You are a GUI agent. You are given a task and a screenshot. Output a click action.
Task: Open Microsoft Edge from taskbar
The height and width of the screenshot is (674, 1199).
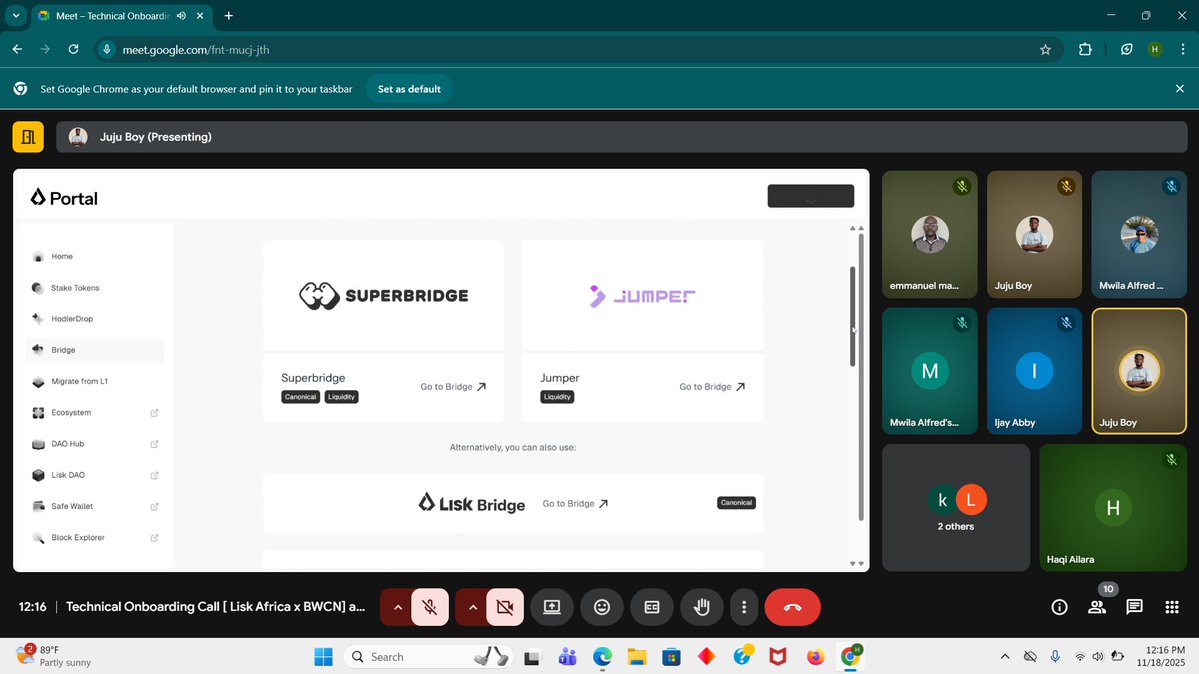603,656
